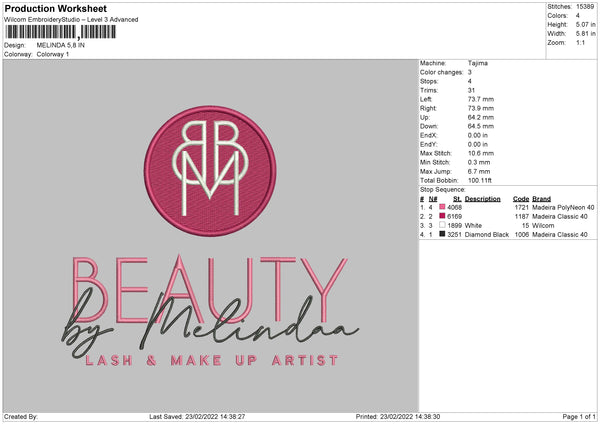The height and width of the screenshot is (424, 600).
Task: Click the magenta 6169 color swatch
Action: [442, 216]
